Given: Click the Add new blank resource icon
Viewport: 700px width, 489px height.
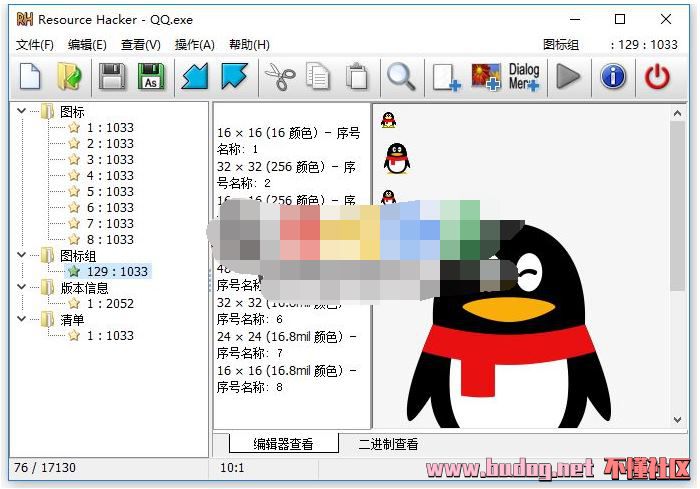Looking at the screenshot, I should tap(446, 78).
